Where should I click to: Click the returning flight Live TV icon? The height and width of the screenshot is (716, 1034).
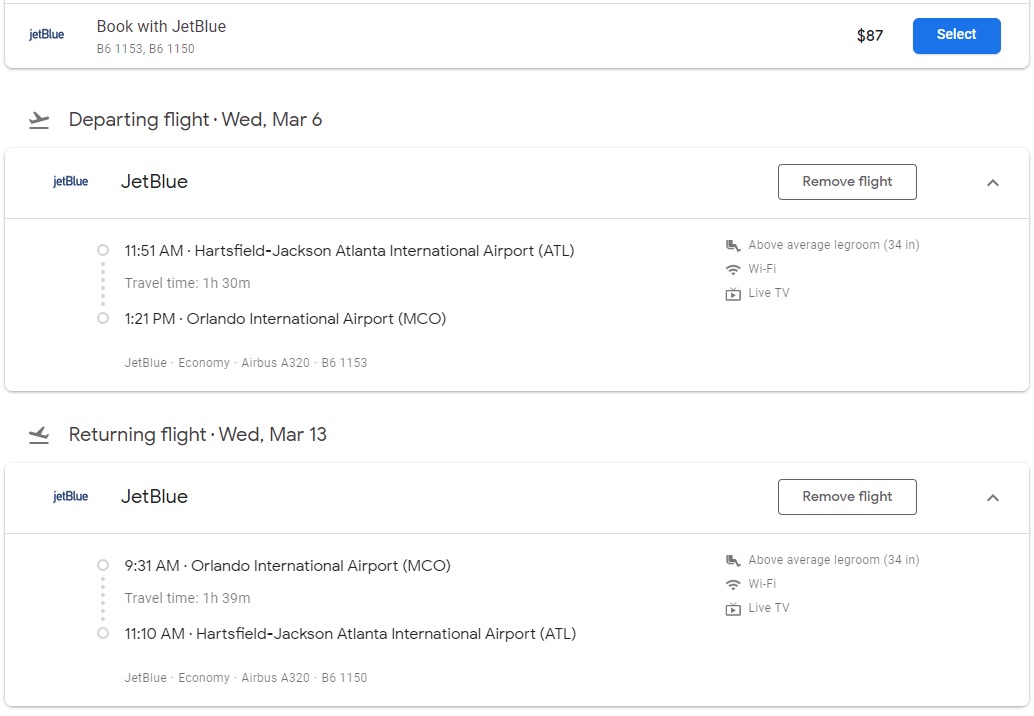733,609
